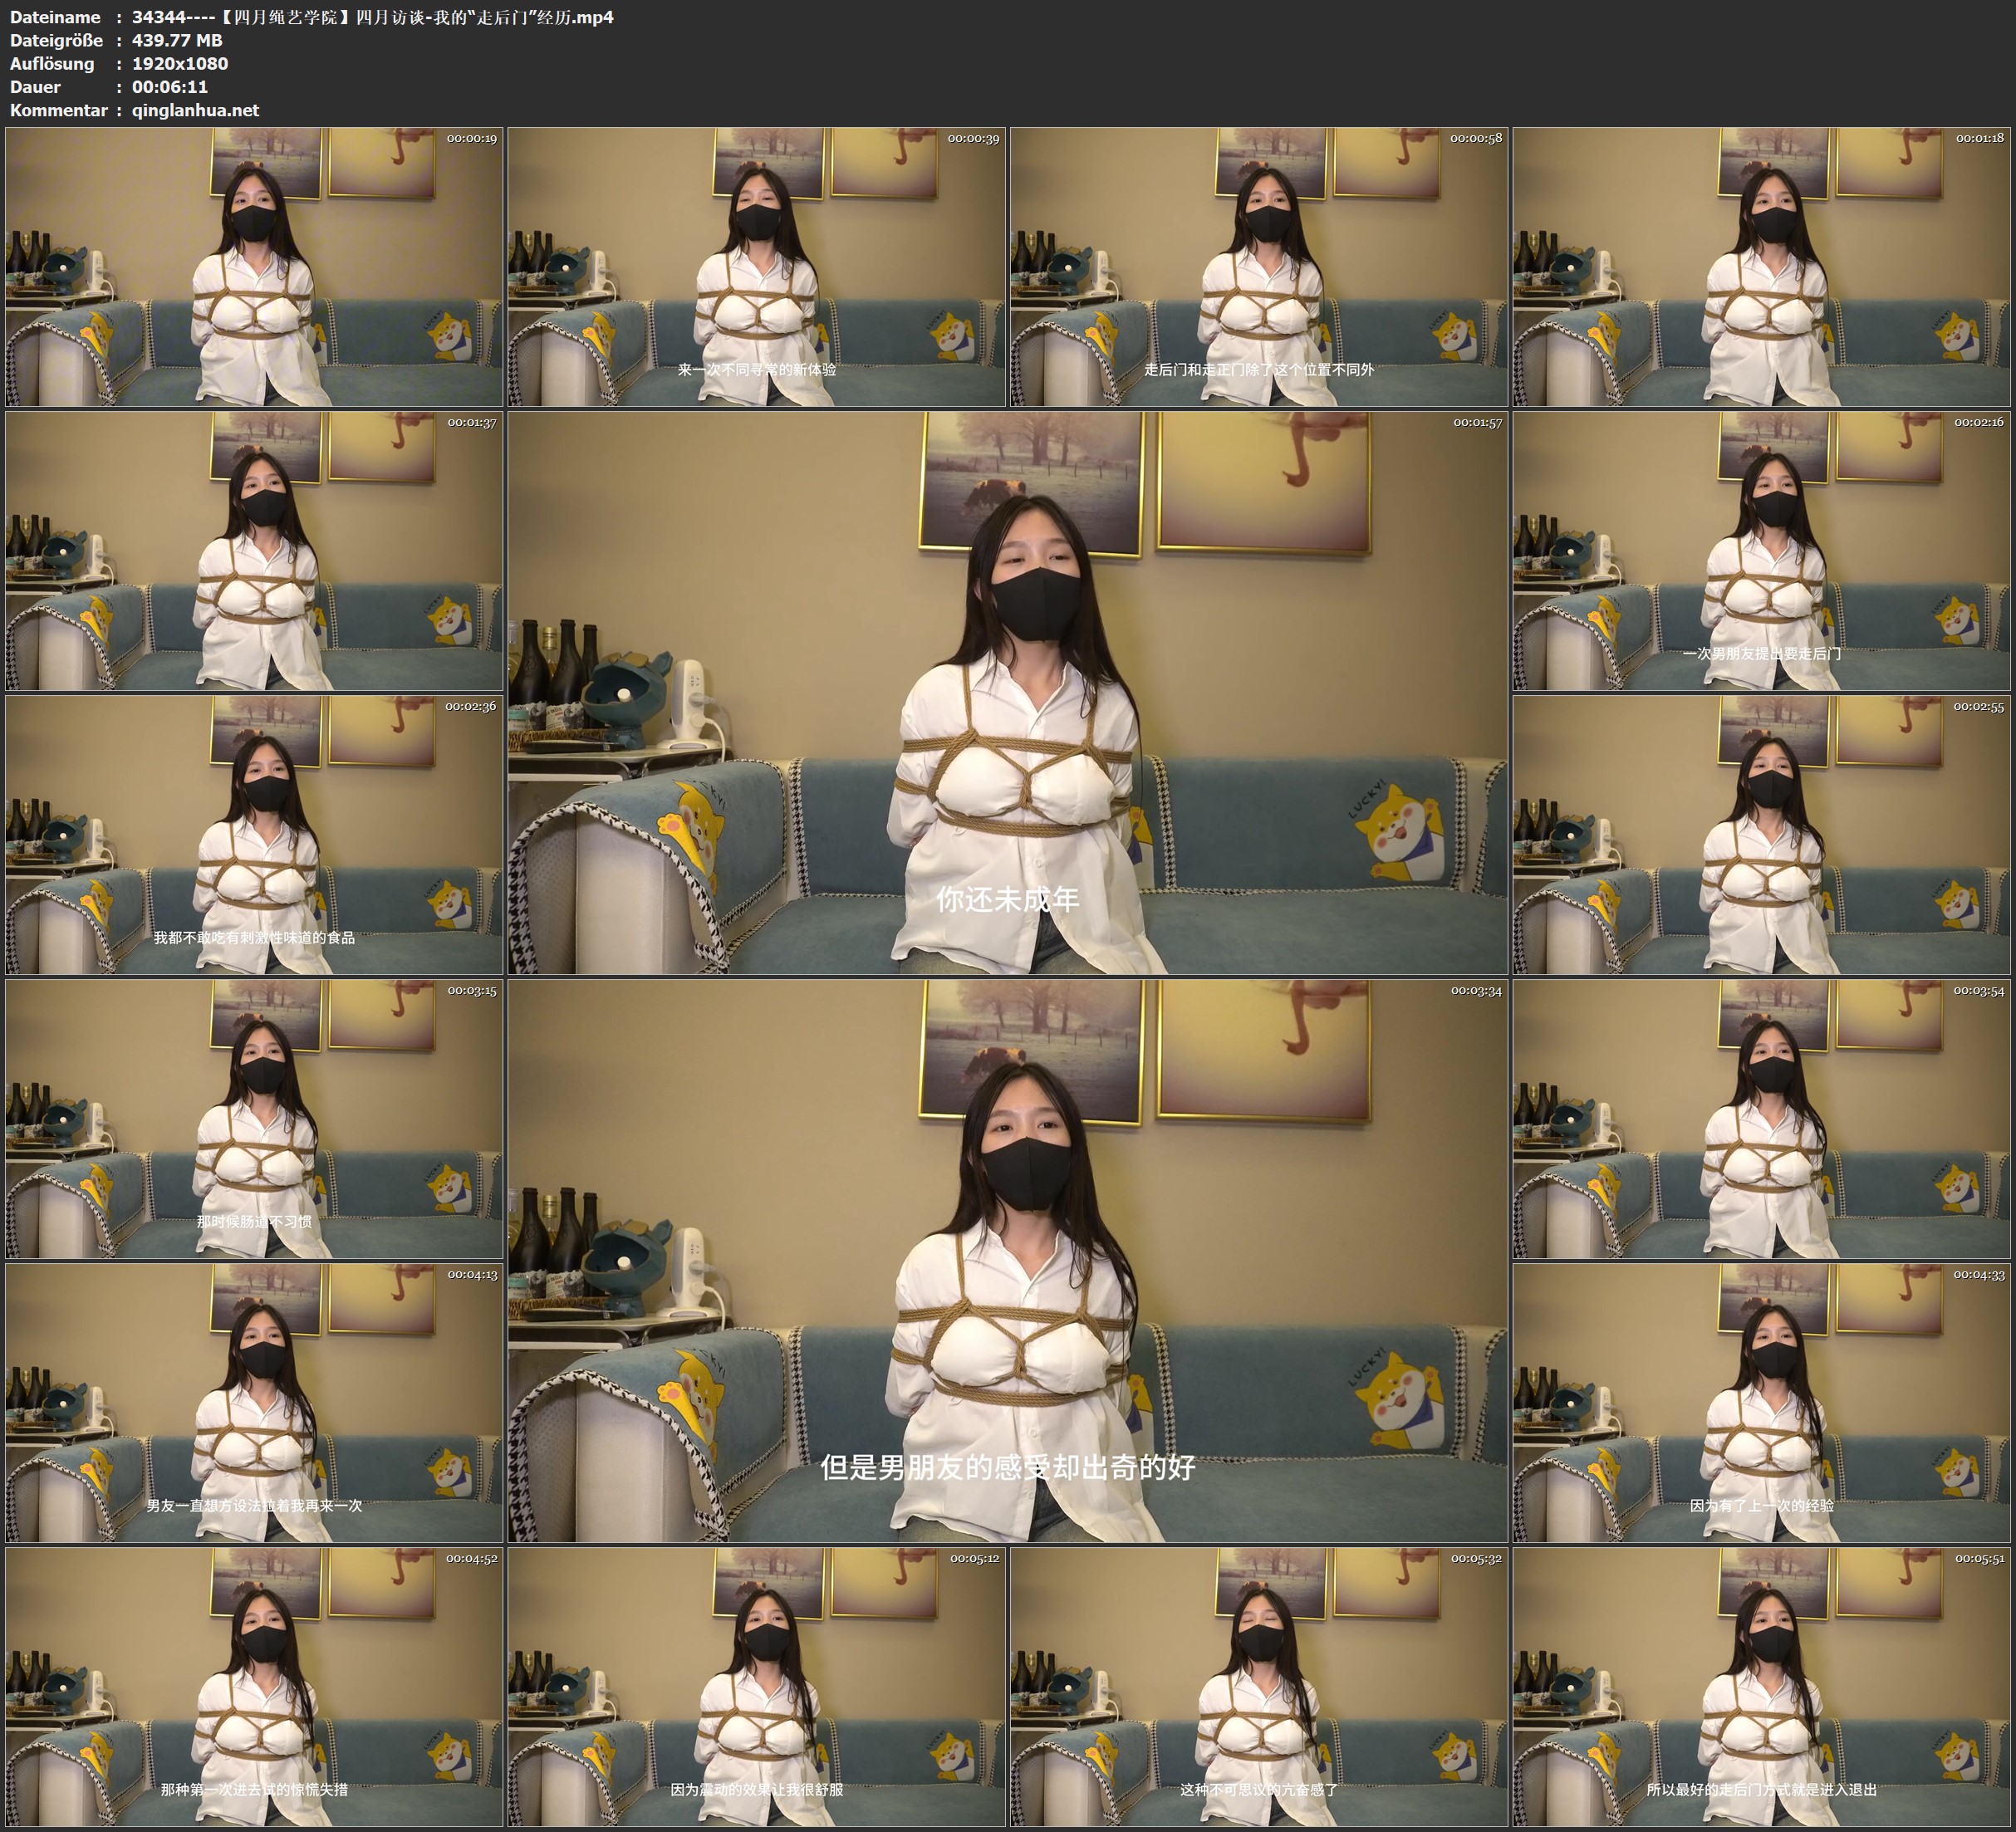Click the thumbnail at 00:02:16
This screenshot has width=2016, height=1832.
(x=1761, y=551)
